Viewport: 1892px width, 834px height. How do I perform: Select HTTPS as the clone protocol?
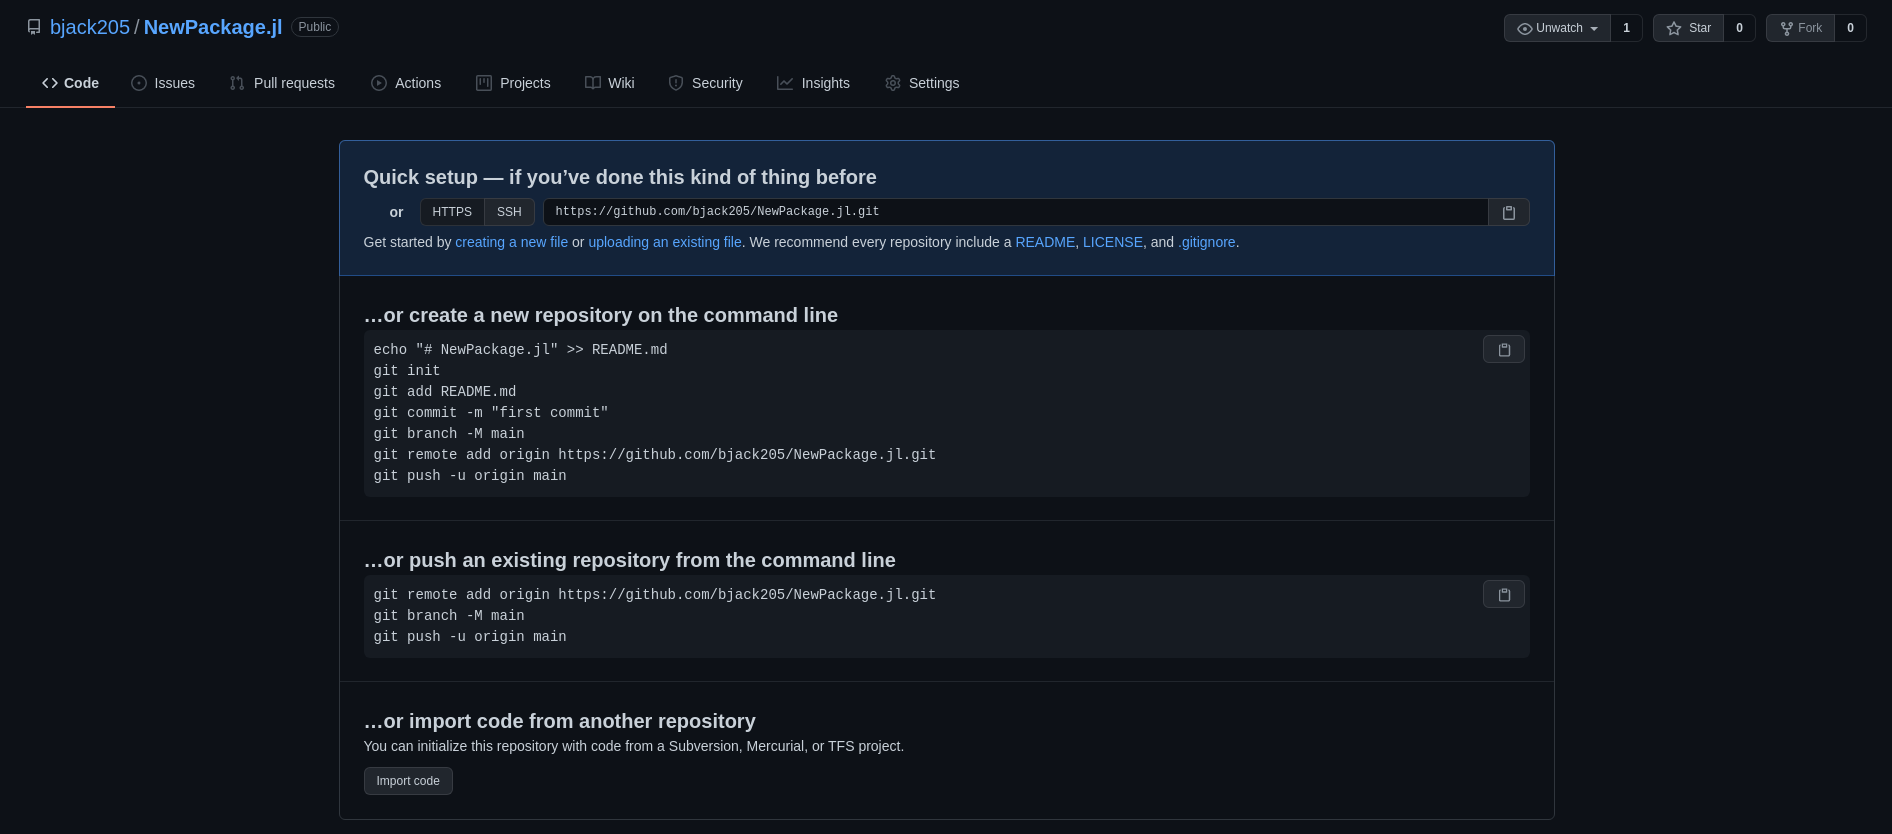click(x=452, y=212)
